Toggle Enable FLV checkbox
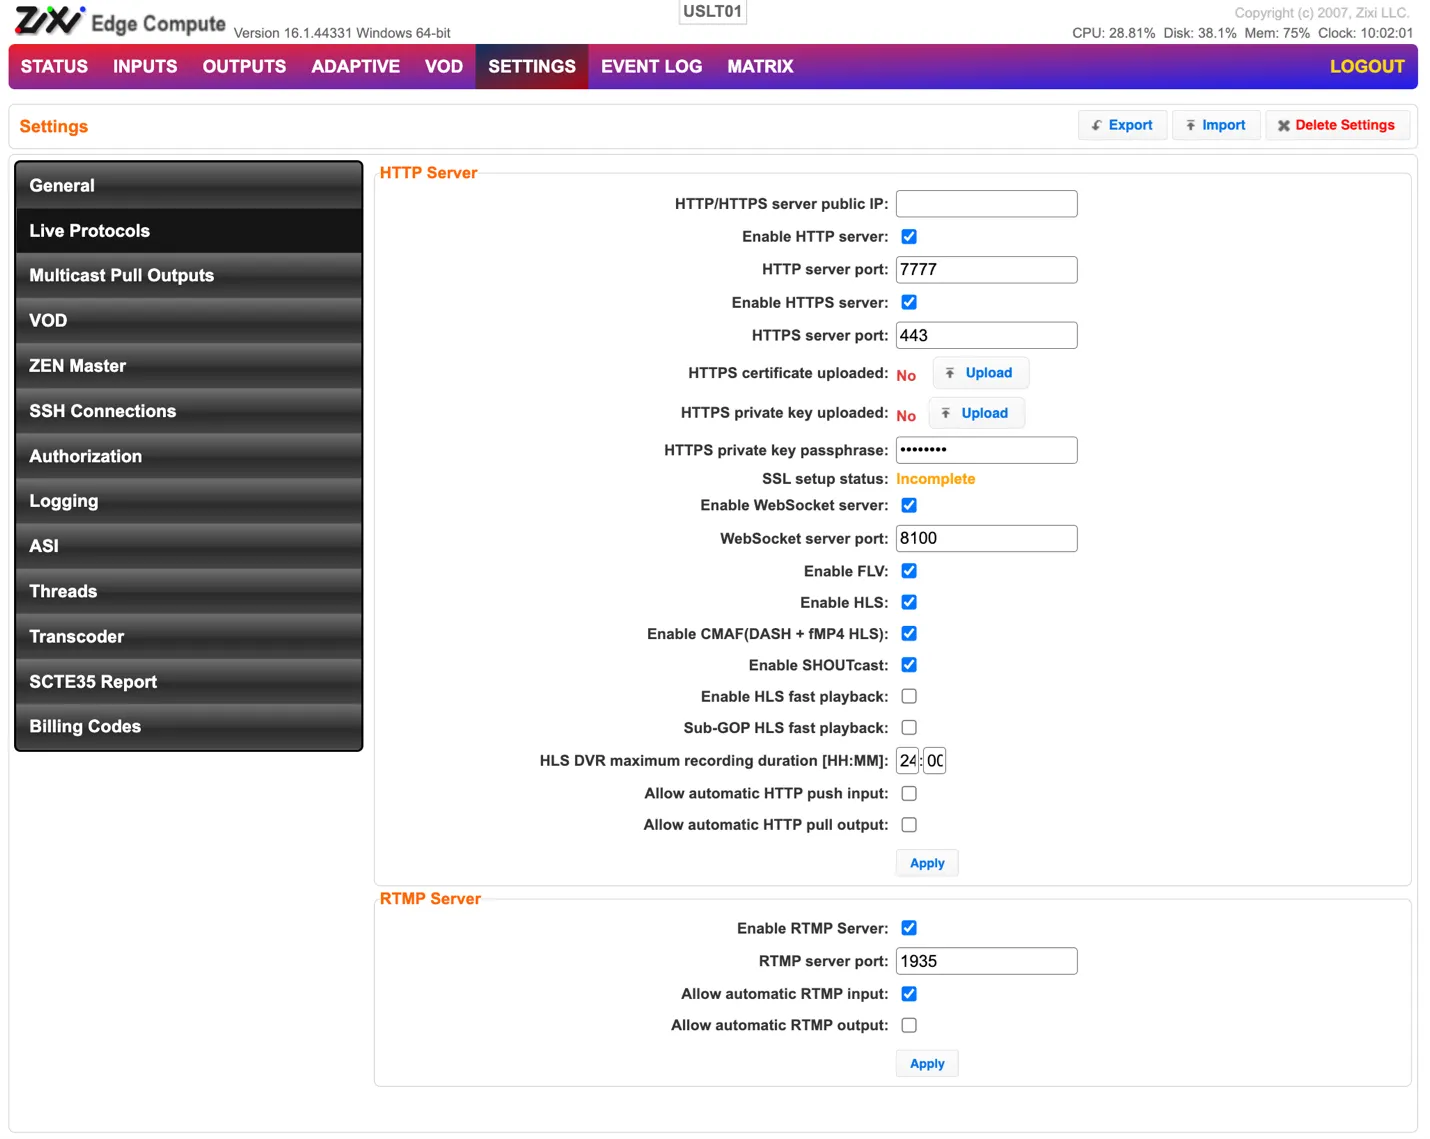This screenshot has width=1430, height=1139. pos(909,571)
